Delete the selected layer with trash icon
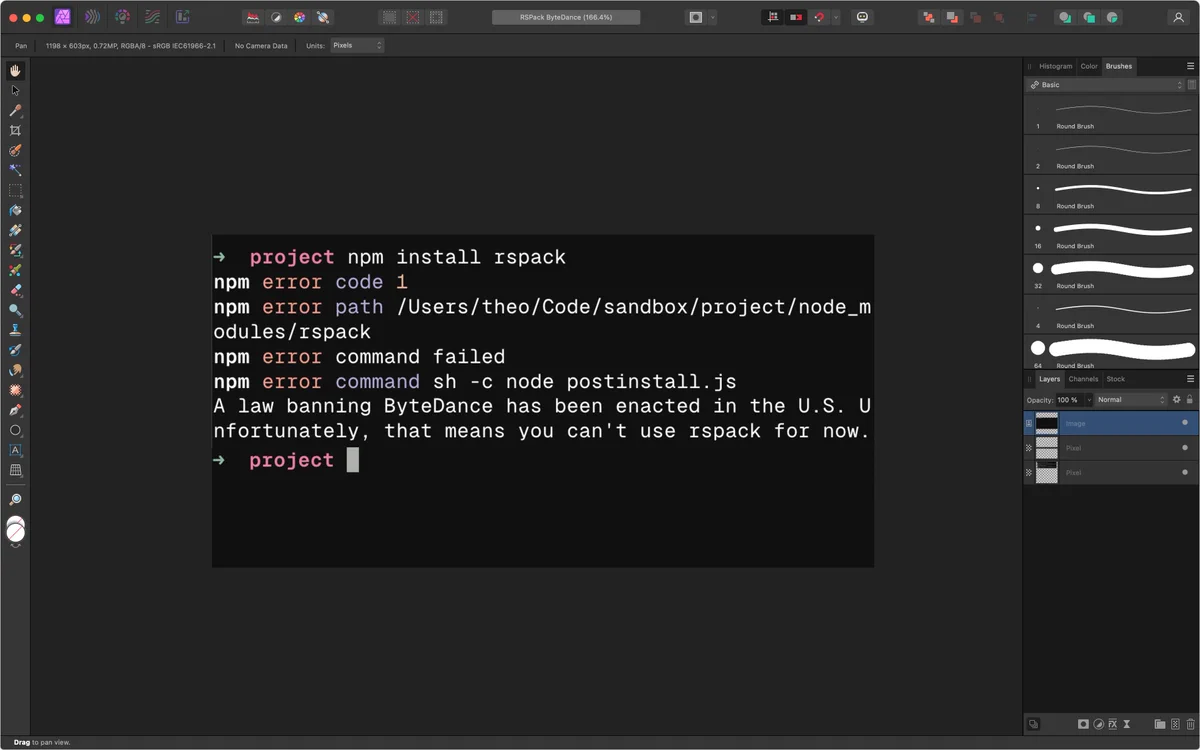Viewport: 1200px width, 750px height. [1190, 724]
